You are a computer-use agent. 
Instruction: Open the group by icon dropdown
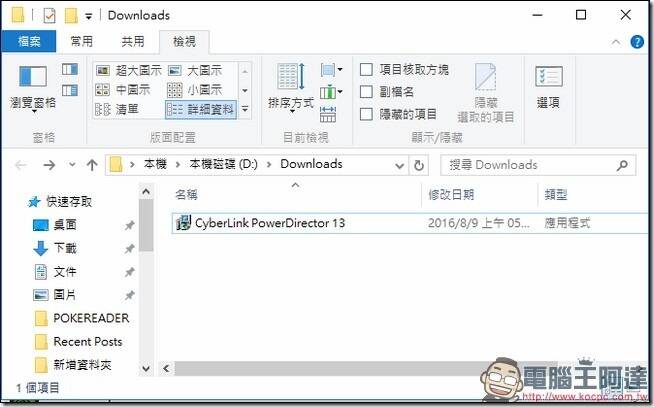click(x=332, y=70)
